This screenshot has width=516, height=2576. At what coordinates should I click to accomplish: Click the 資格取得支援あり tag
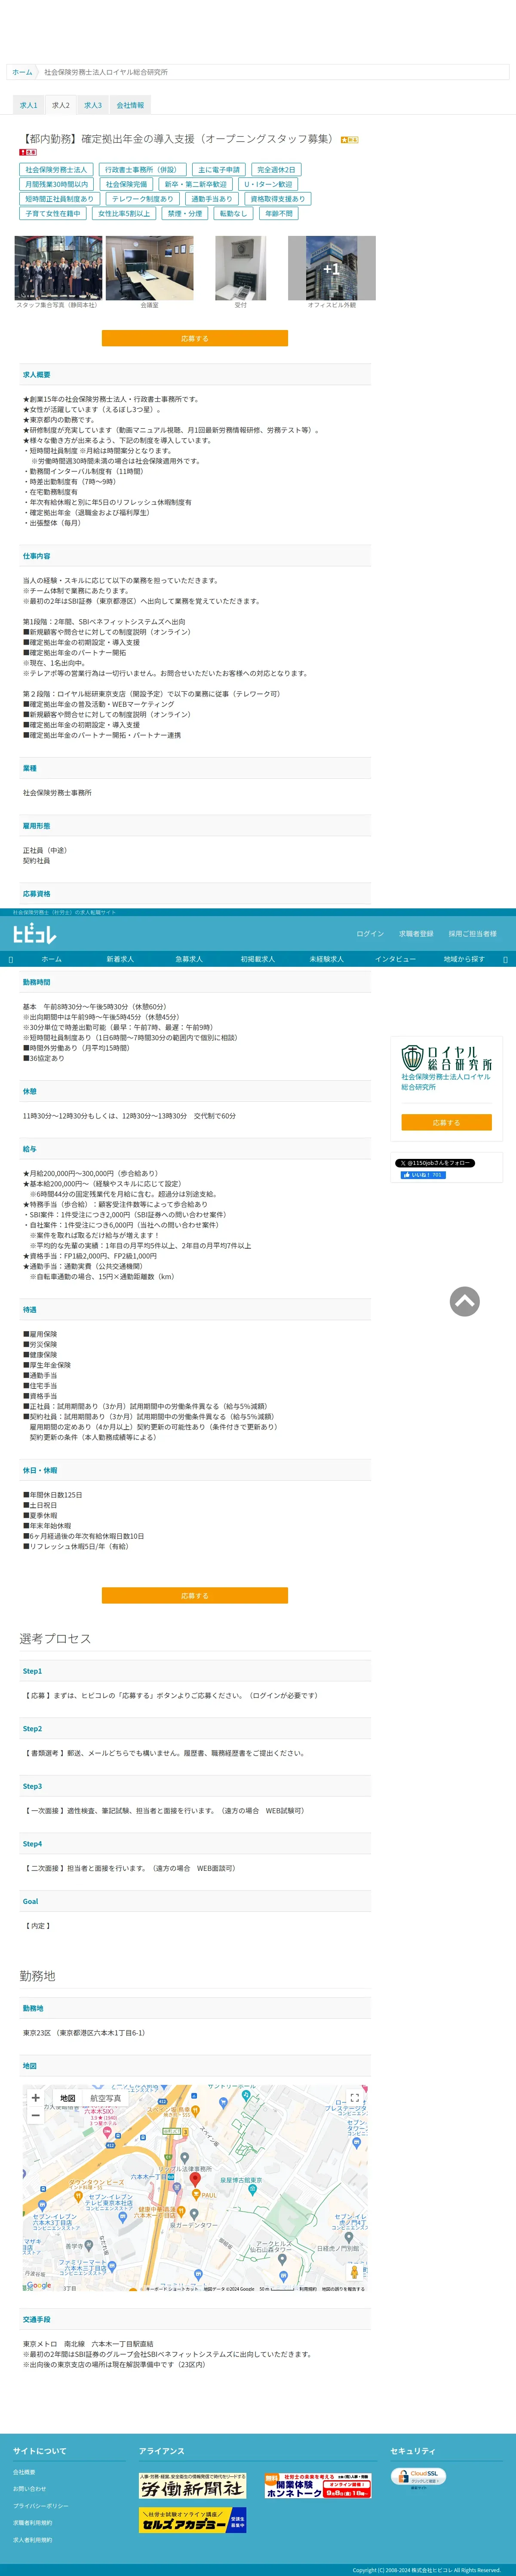278,199
